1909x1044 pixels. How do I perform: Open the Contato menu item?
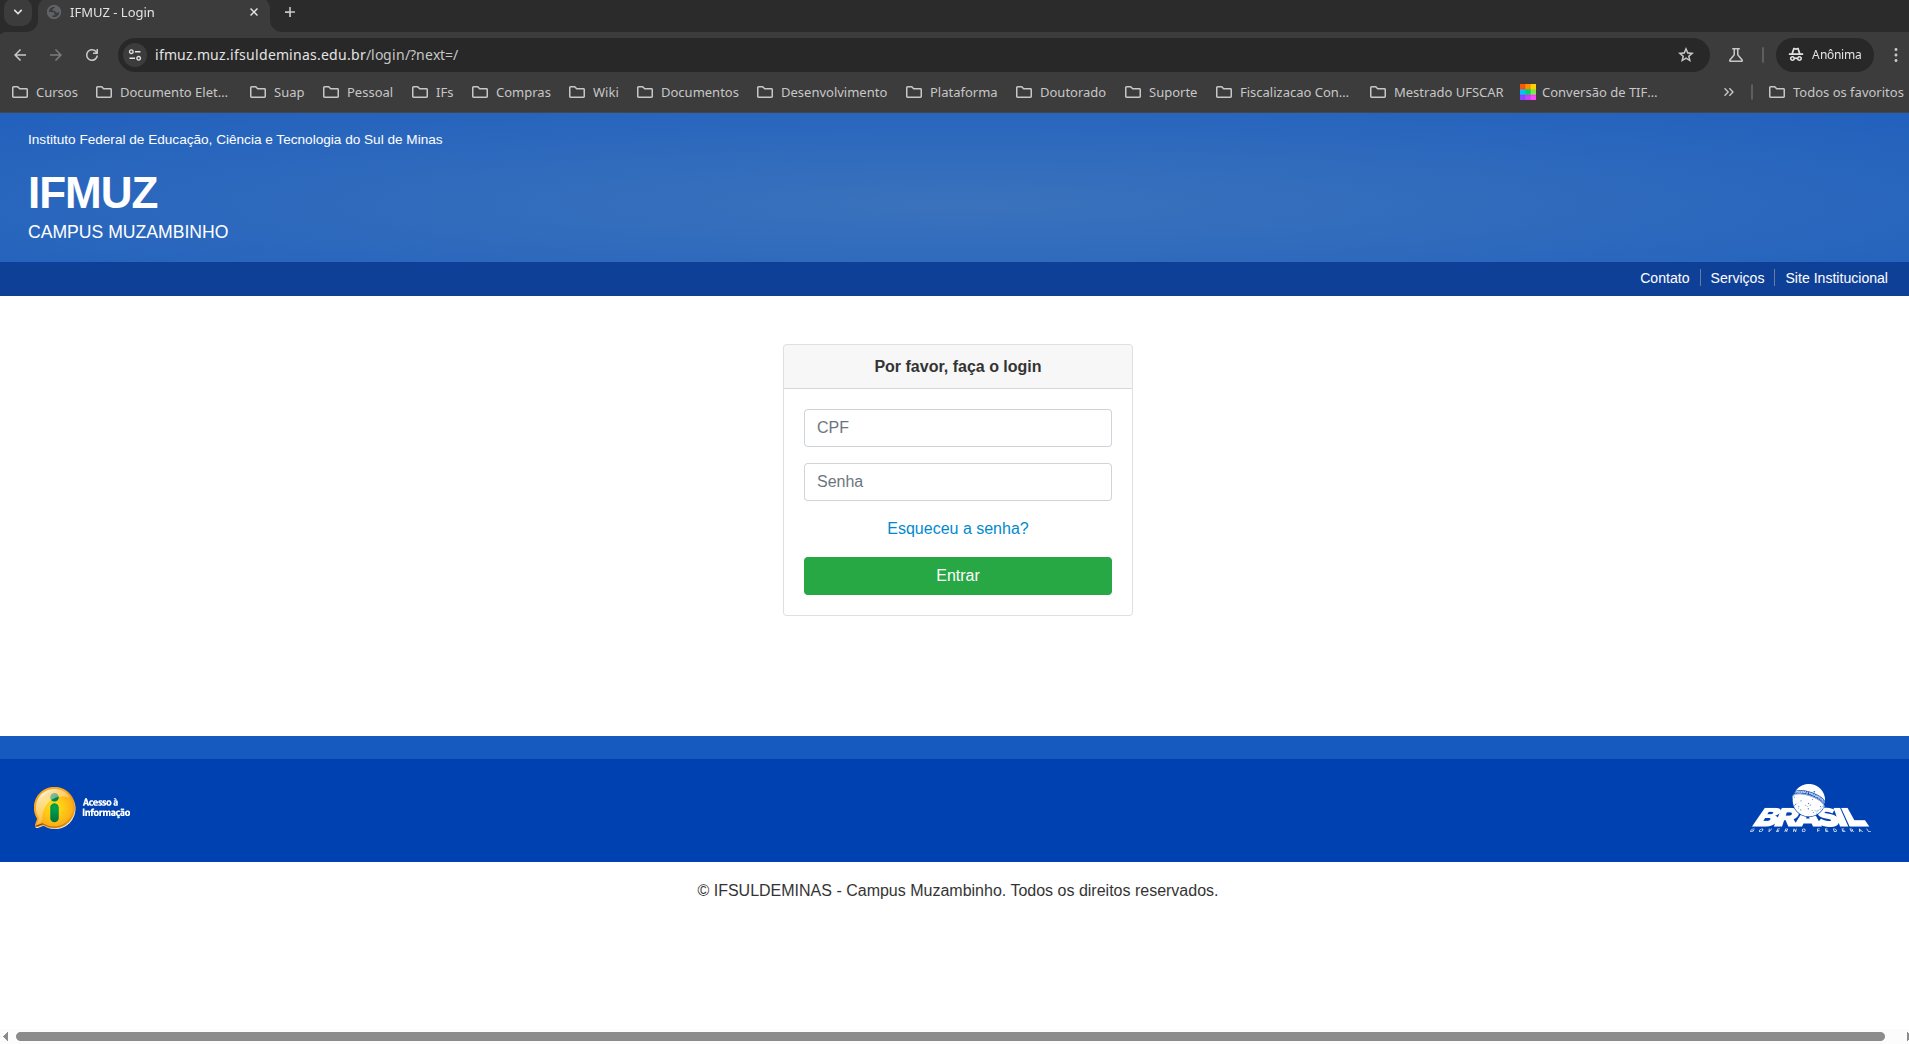1664,278
